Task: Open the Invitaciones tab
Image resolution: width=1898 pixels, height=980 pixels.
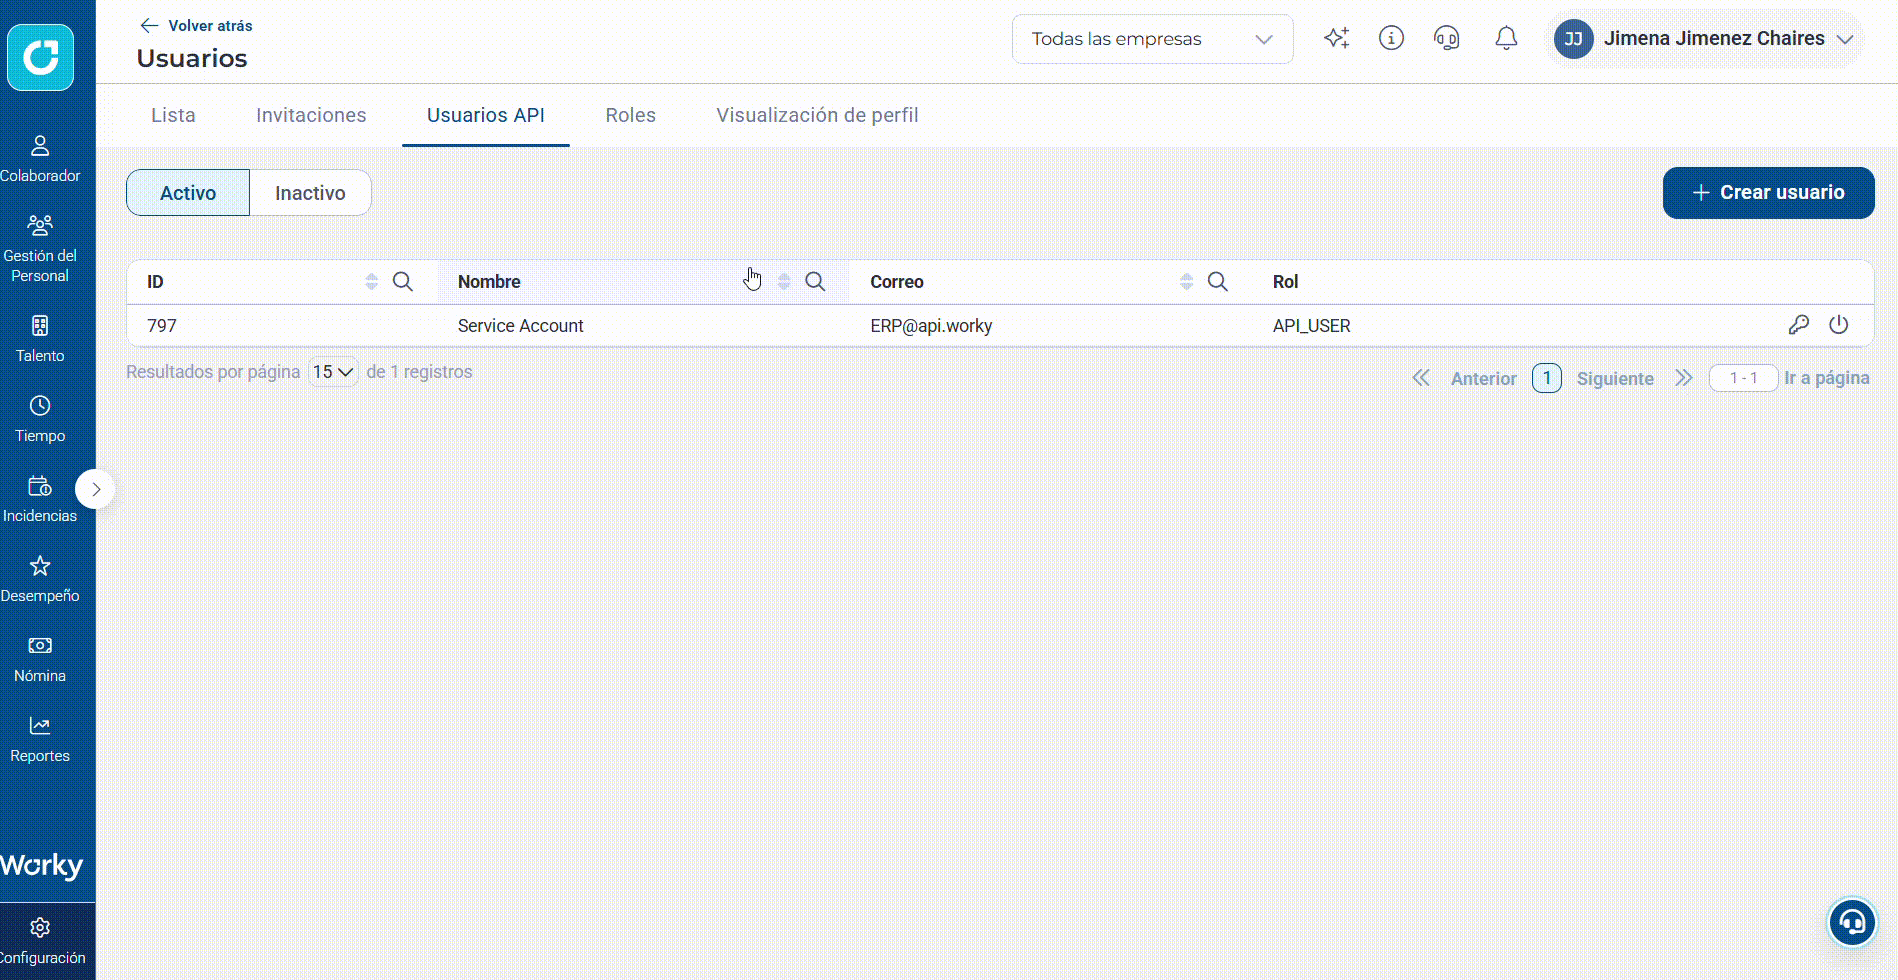Action: pyautogui.click(x=311, y=115)
